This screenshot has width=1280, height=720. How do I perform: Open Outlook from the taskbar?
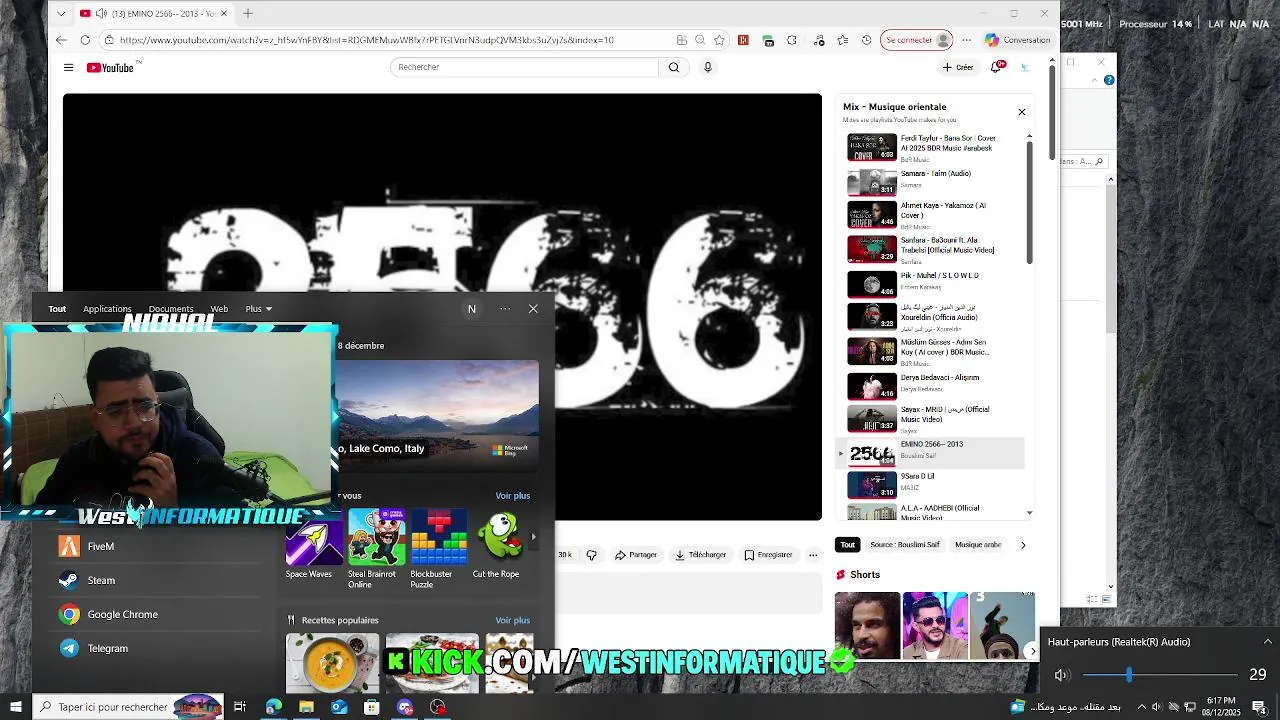(x=339, y=707)
